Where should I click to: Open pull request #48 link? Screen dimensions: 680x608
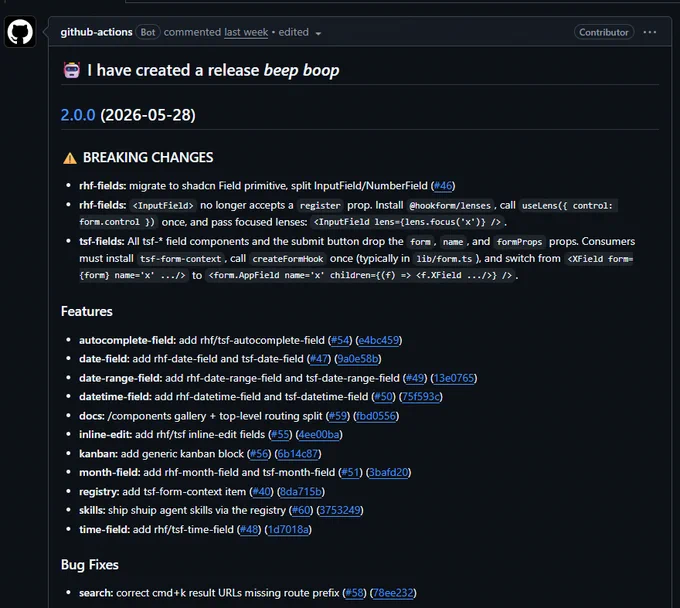(249, 530)
